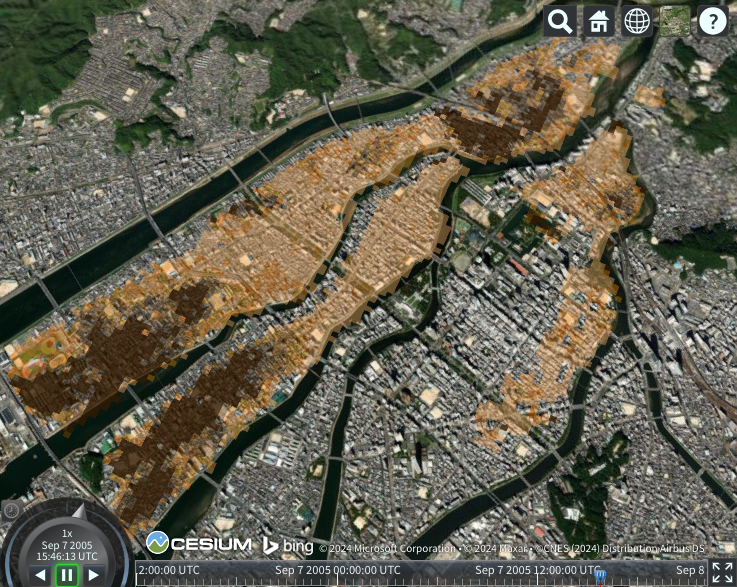
Task: Open the Bing logo credit link
Action: coord(288,545)
